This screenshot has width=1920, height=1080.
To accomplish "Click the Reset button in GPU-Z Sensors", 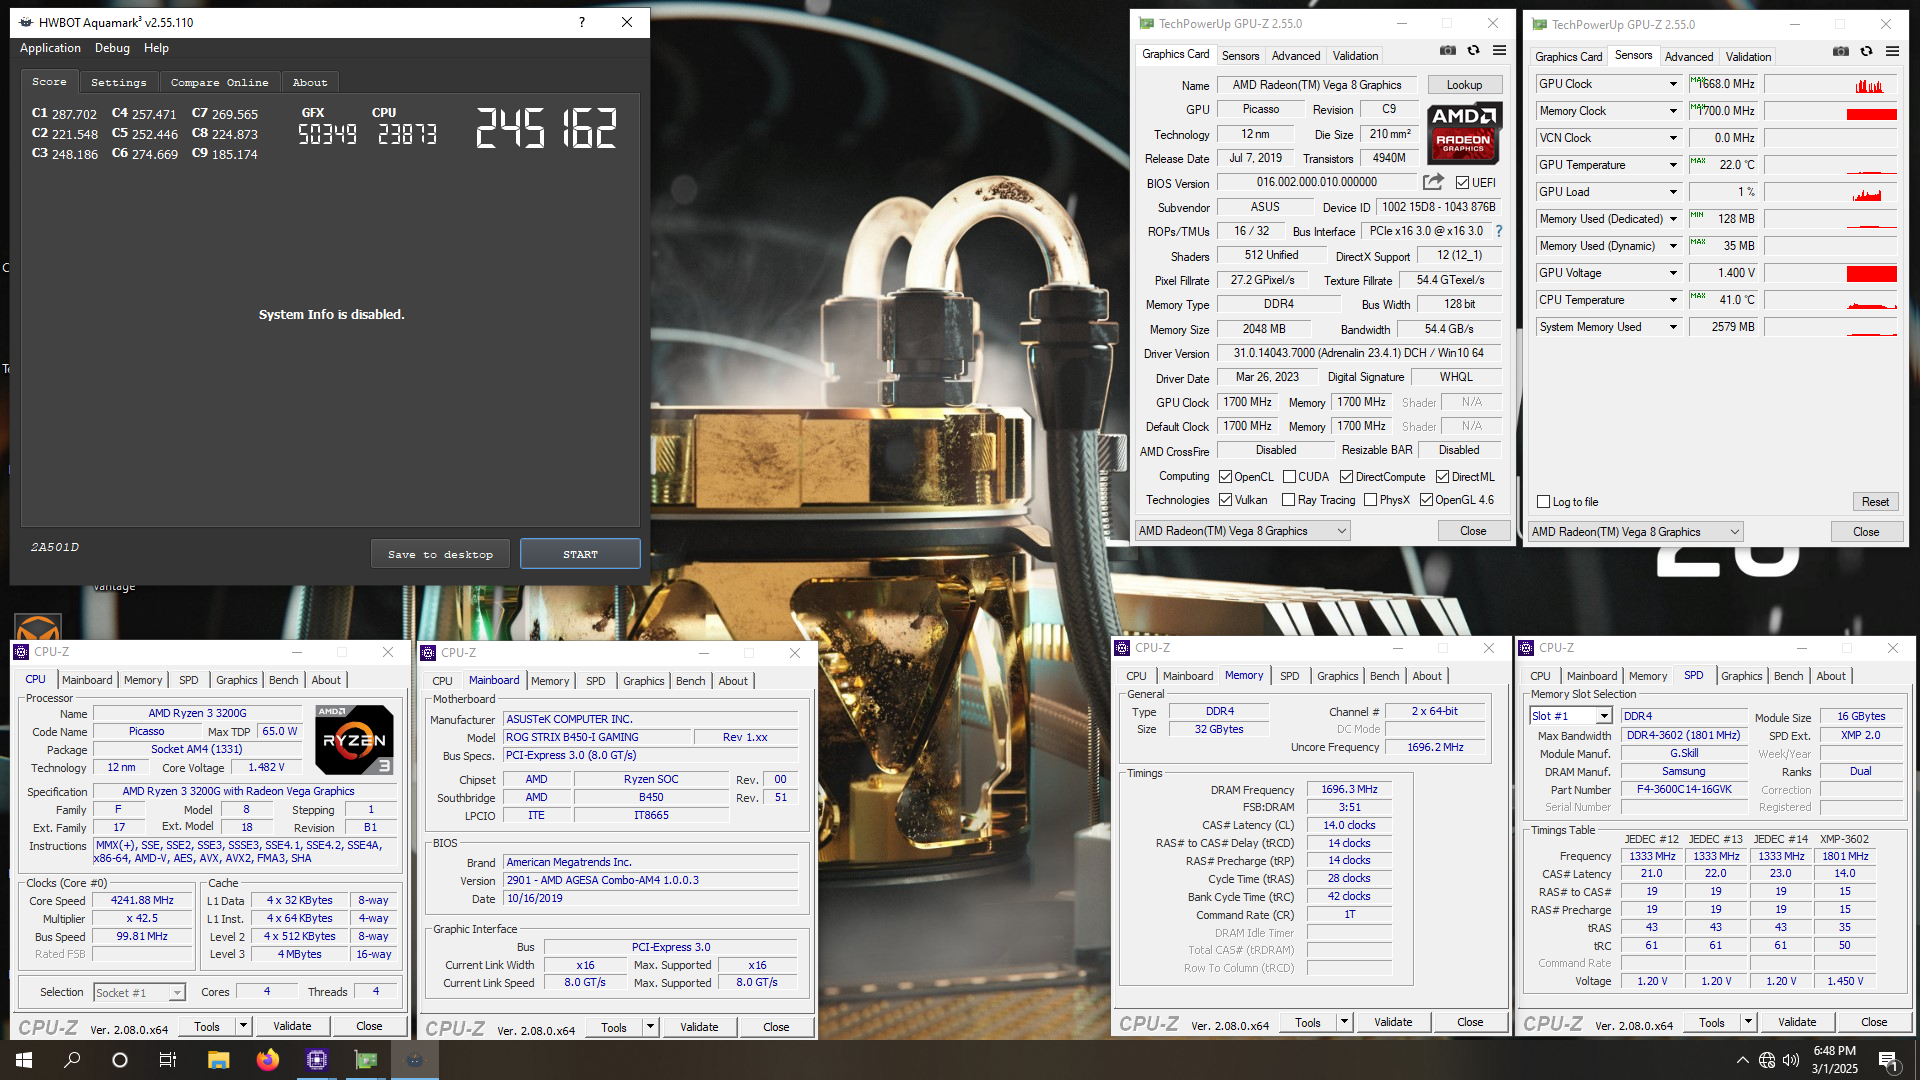I will pos(1875,502).
